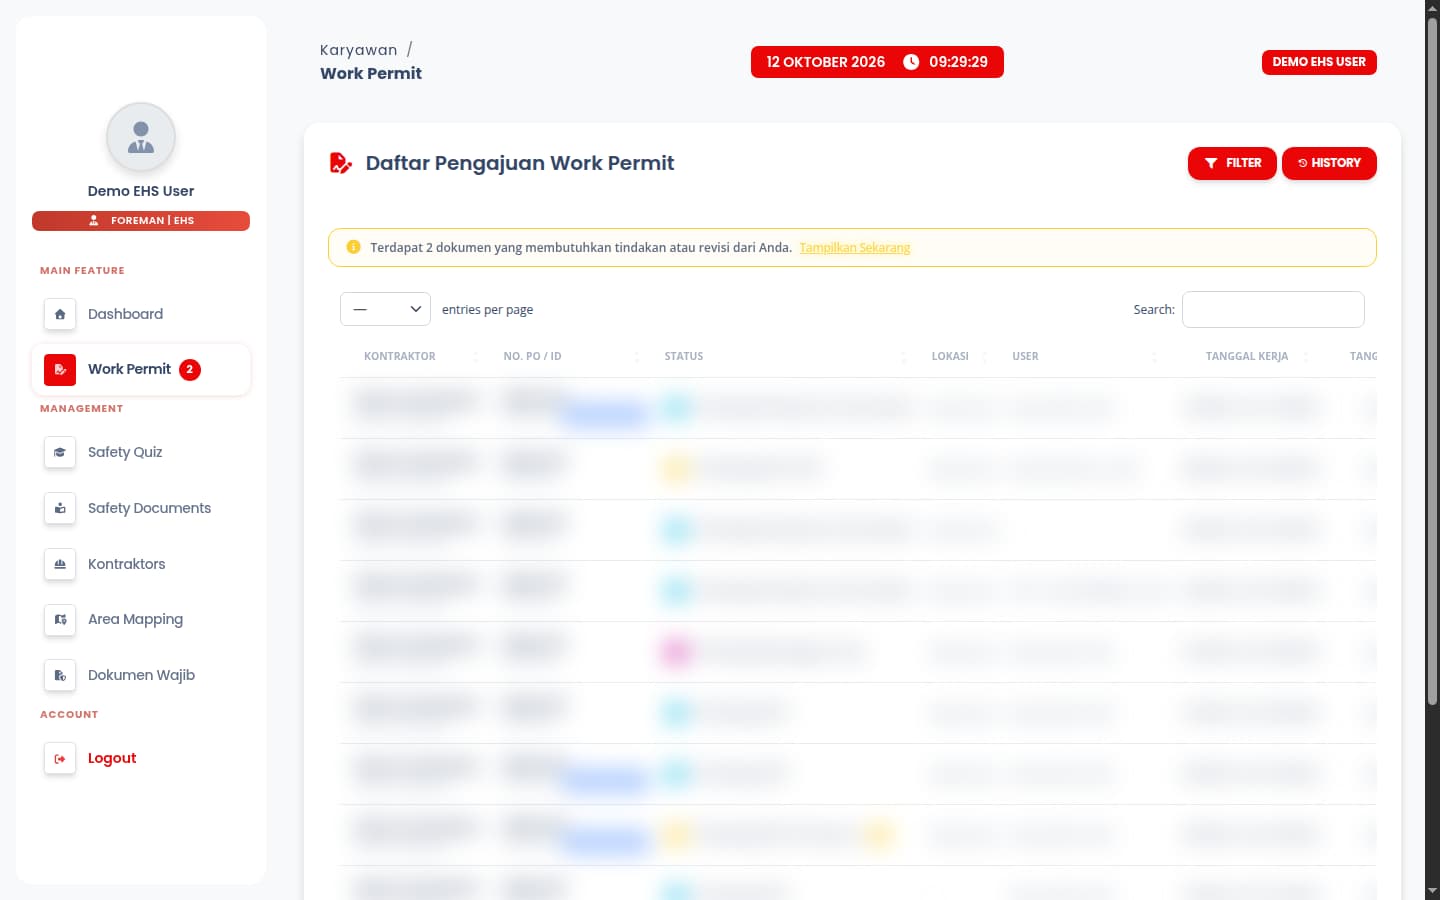Click the clock icon beside the time
The height and width of the screenshot is (900, 1440).
point(911,62)
